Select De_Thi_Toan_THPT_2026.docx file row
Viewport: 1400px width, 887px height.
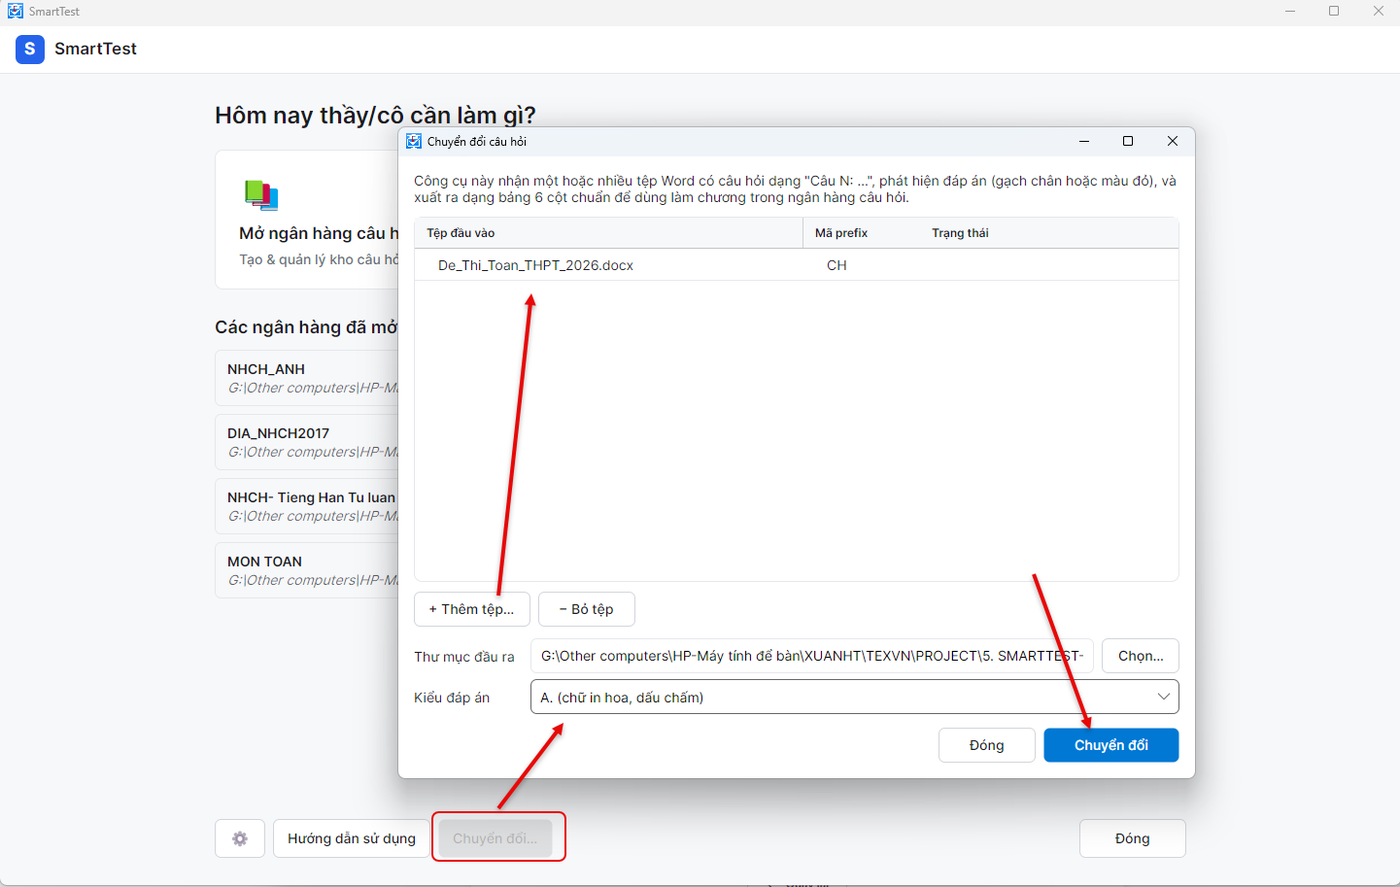(x=796, y=265)
